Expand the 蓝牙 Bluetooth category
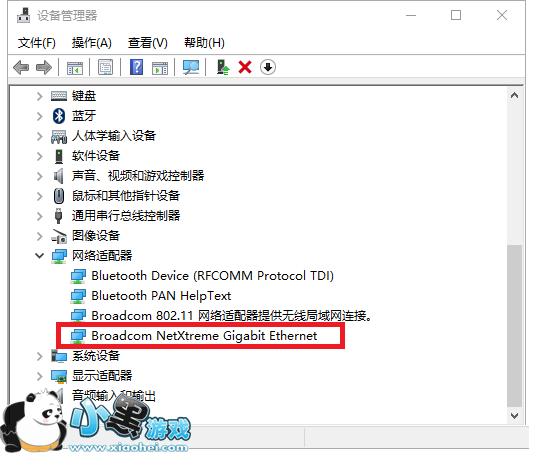 pyautogui.click(x=39, y=116)
